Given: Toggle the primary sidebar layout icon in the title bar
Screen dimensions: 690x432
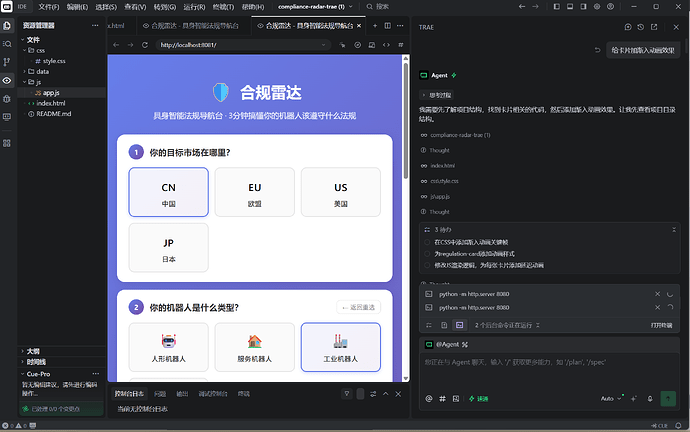Looking at the screenshot, I should pos(557,7).
